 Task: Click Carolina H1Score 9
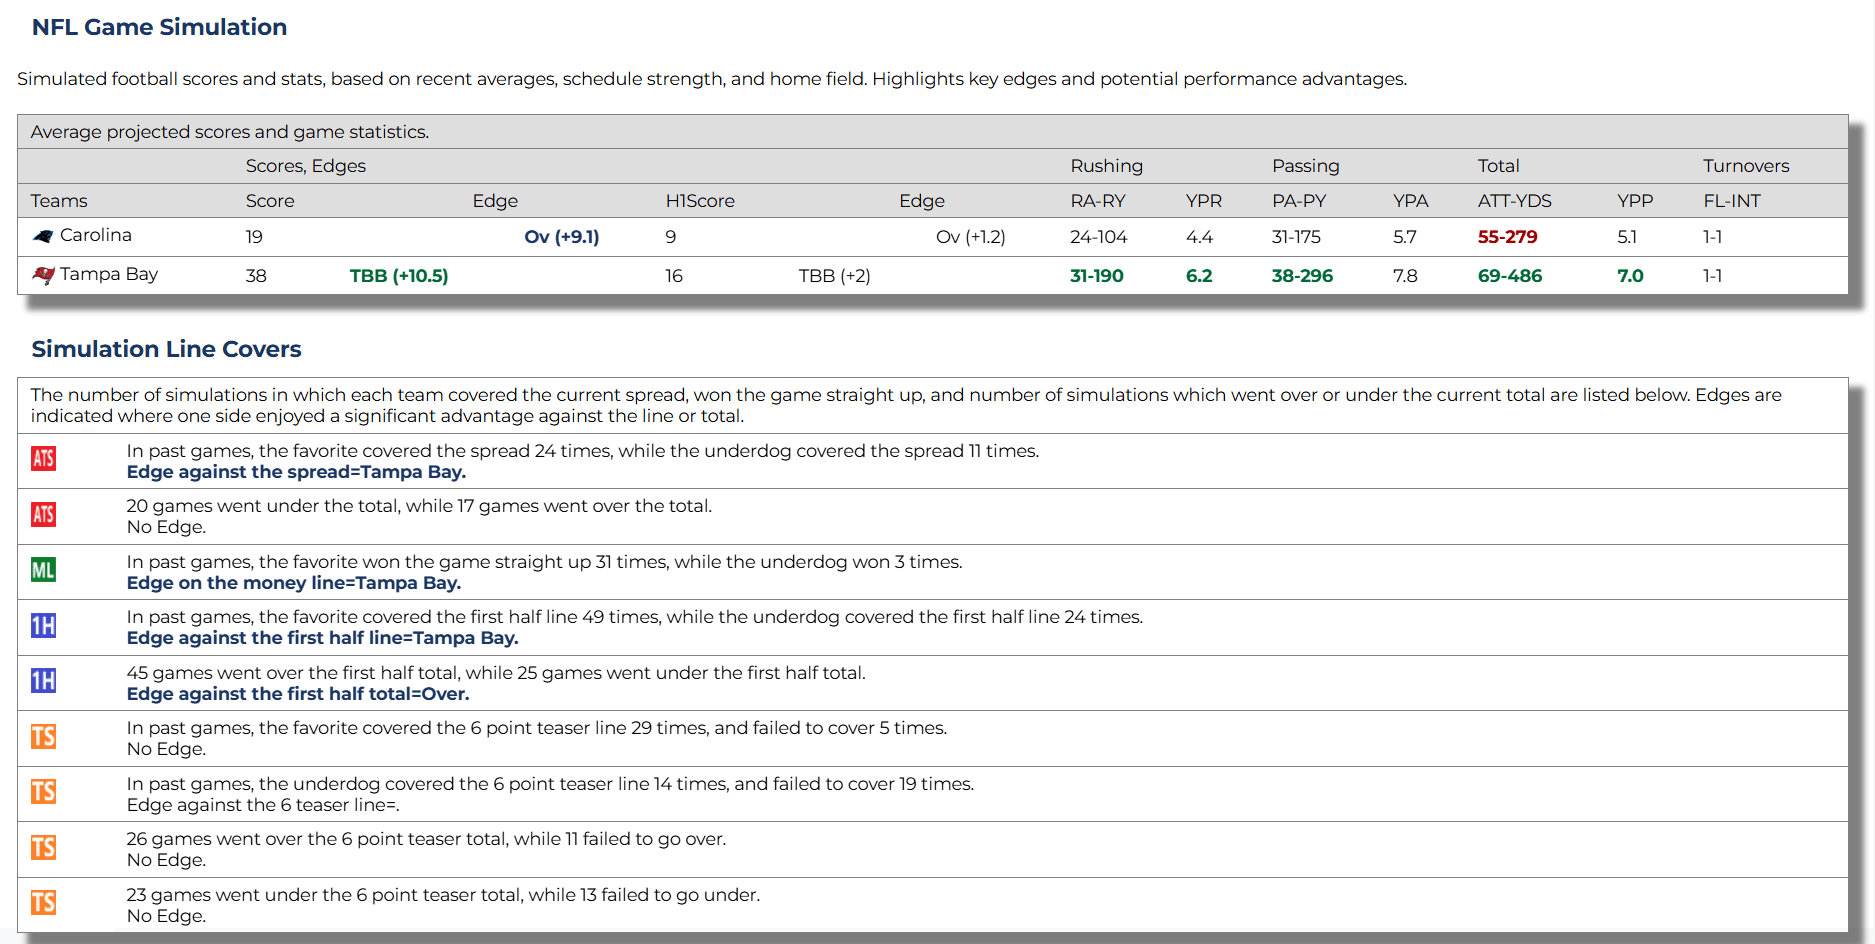coord(671,237)
